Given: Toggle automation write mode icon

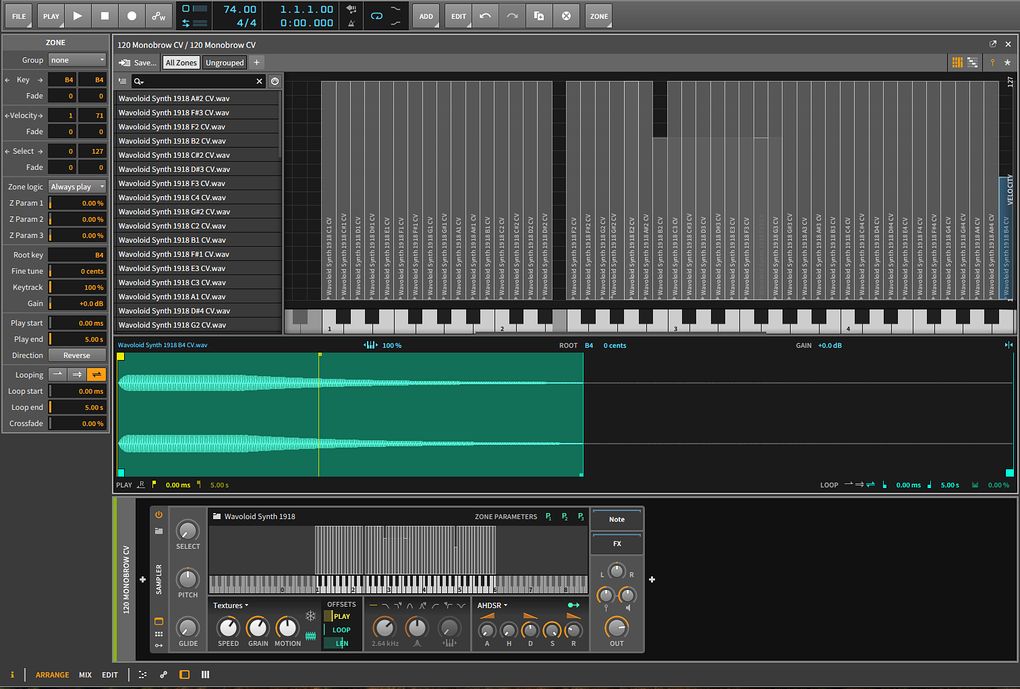Looking at the screenshot, I should click(x=159, y=16).
